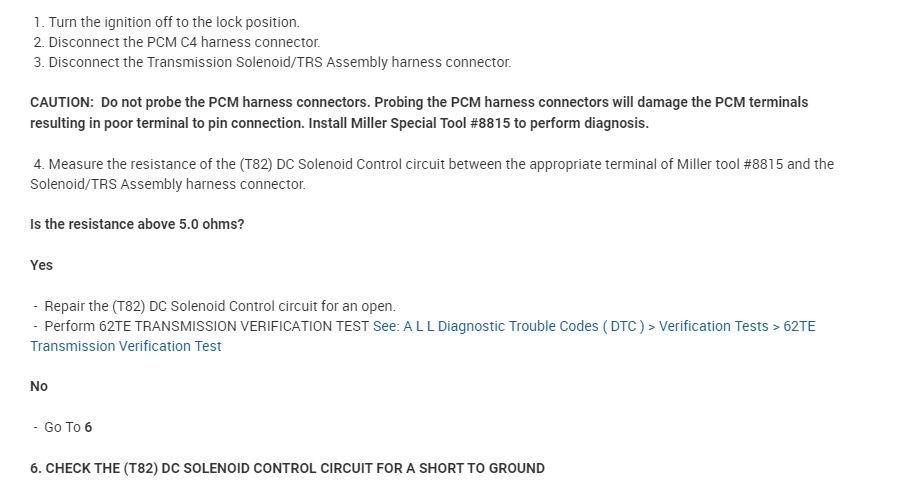The height and width of the screenshot is (493, 897).
Task: Click the "Go To 6" instruction
Action: (x=68, y=427)
